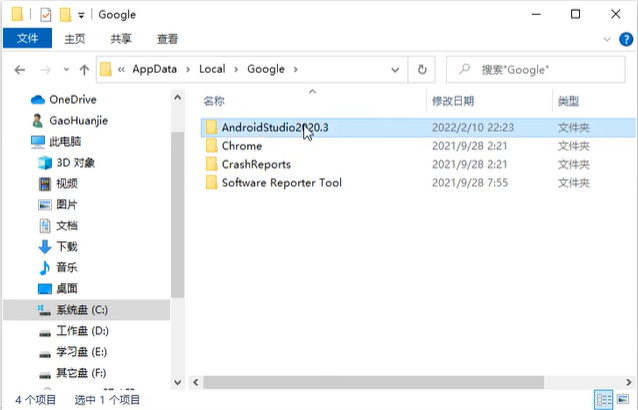
Task: Click Local in the address path
Action: (x=212, y=69)
